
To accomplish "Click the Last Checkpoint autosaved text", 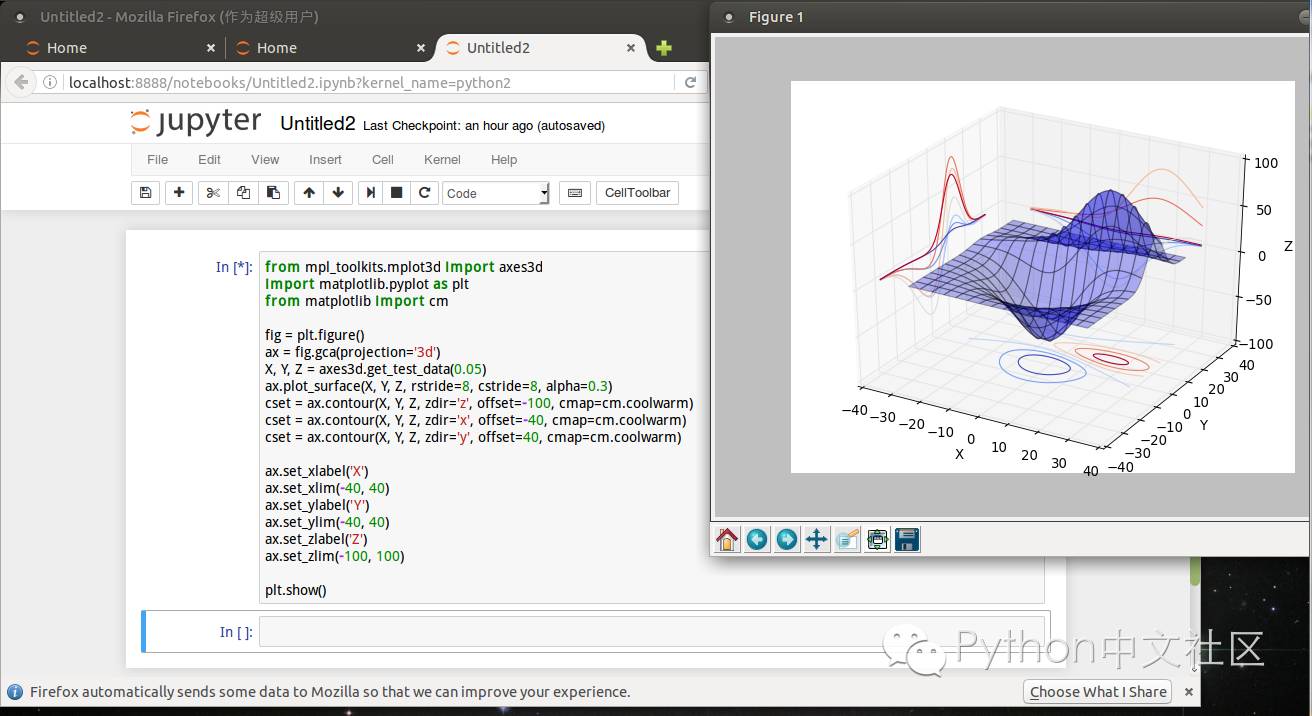I will pyautogui.click(x=484, y=126).
